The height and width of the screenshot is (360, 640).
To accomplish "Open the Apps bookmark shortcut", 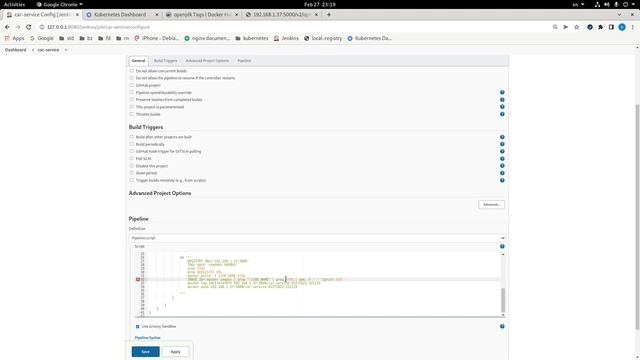I will click(x=15, y=38).
